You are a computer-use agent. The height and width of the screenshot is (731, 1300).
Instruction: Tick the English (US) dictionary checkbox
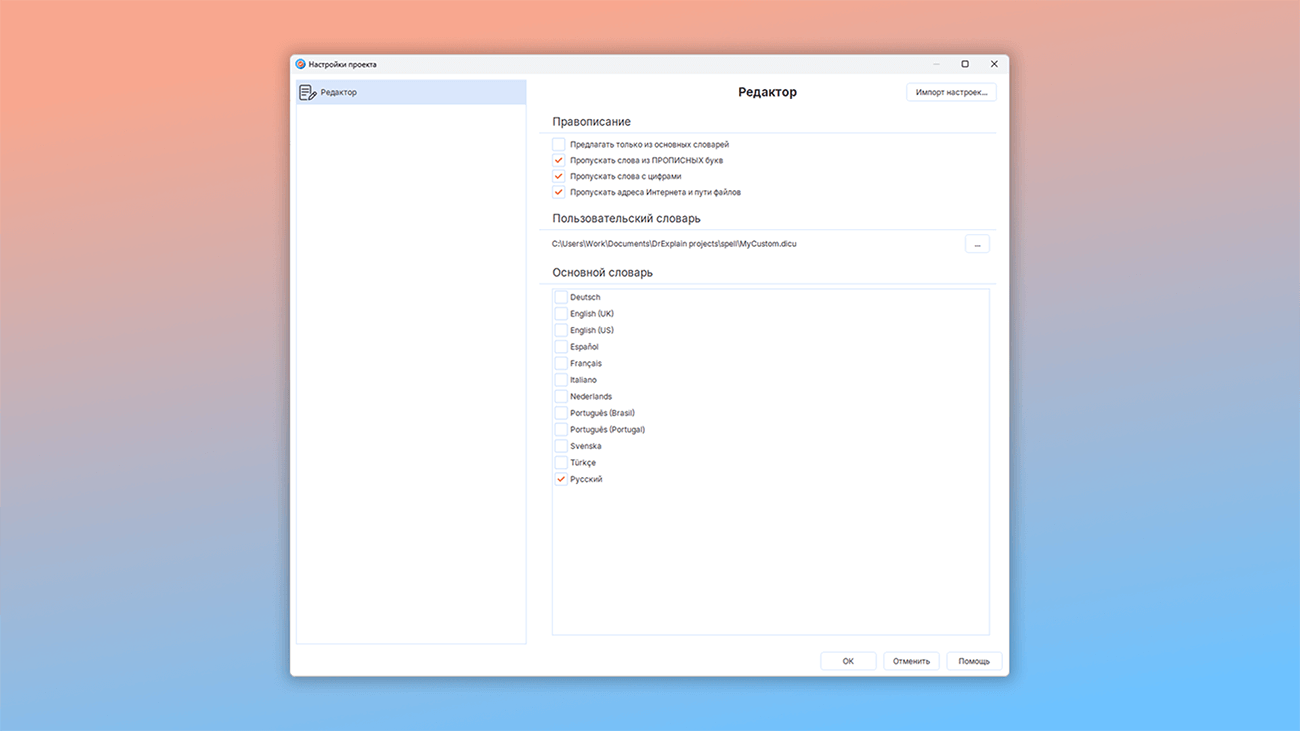[561, 331]
